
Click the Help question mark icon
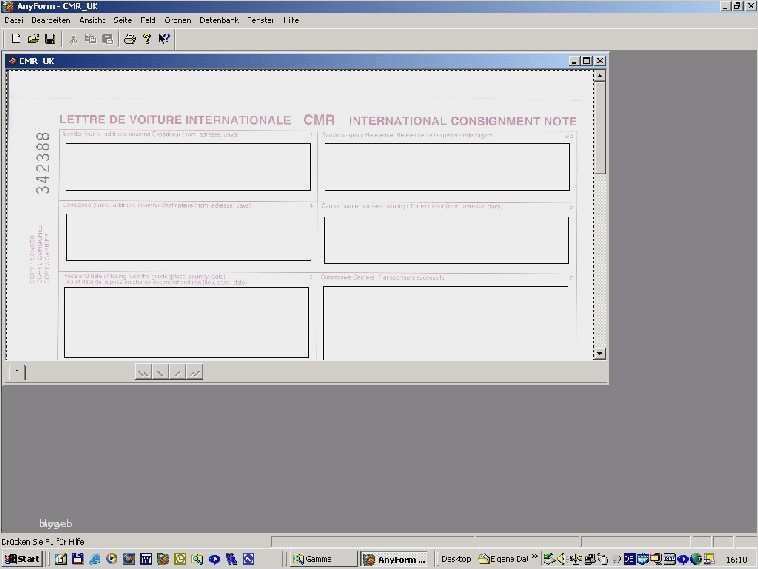coord(147,39)
